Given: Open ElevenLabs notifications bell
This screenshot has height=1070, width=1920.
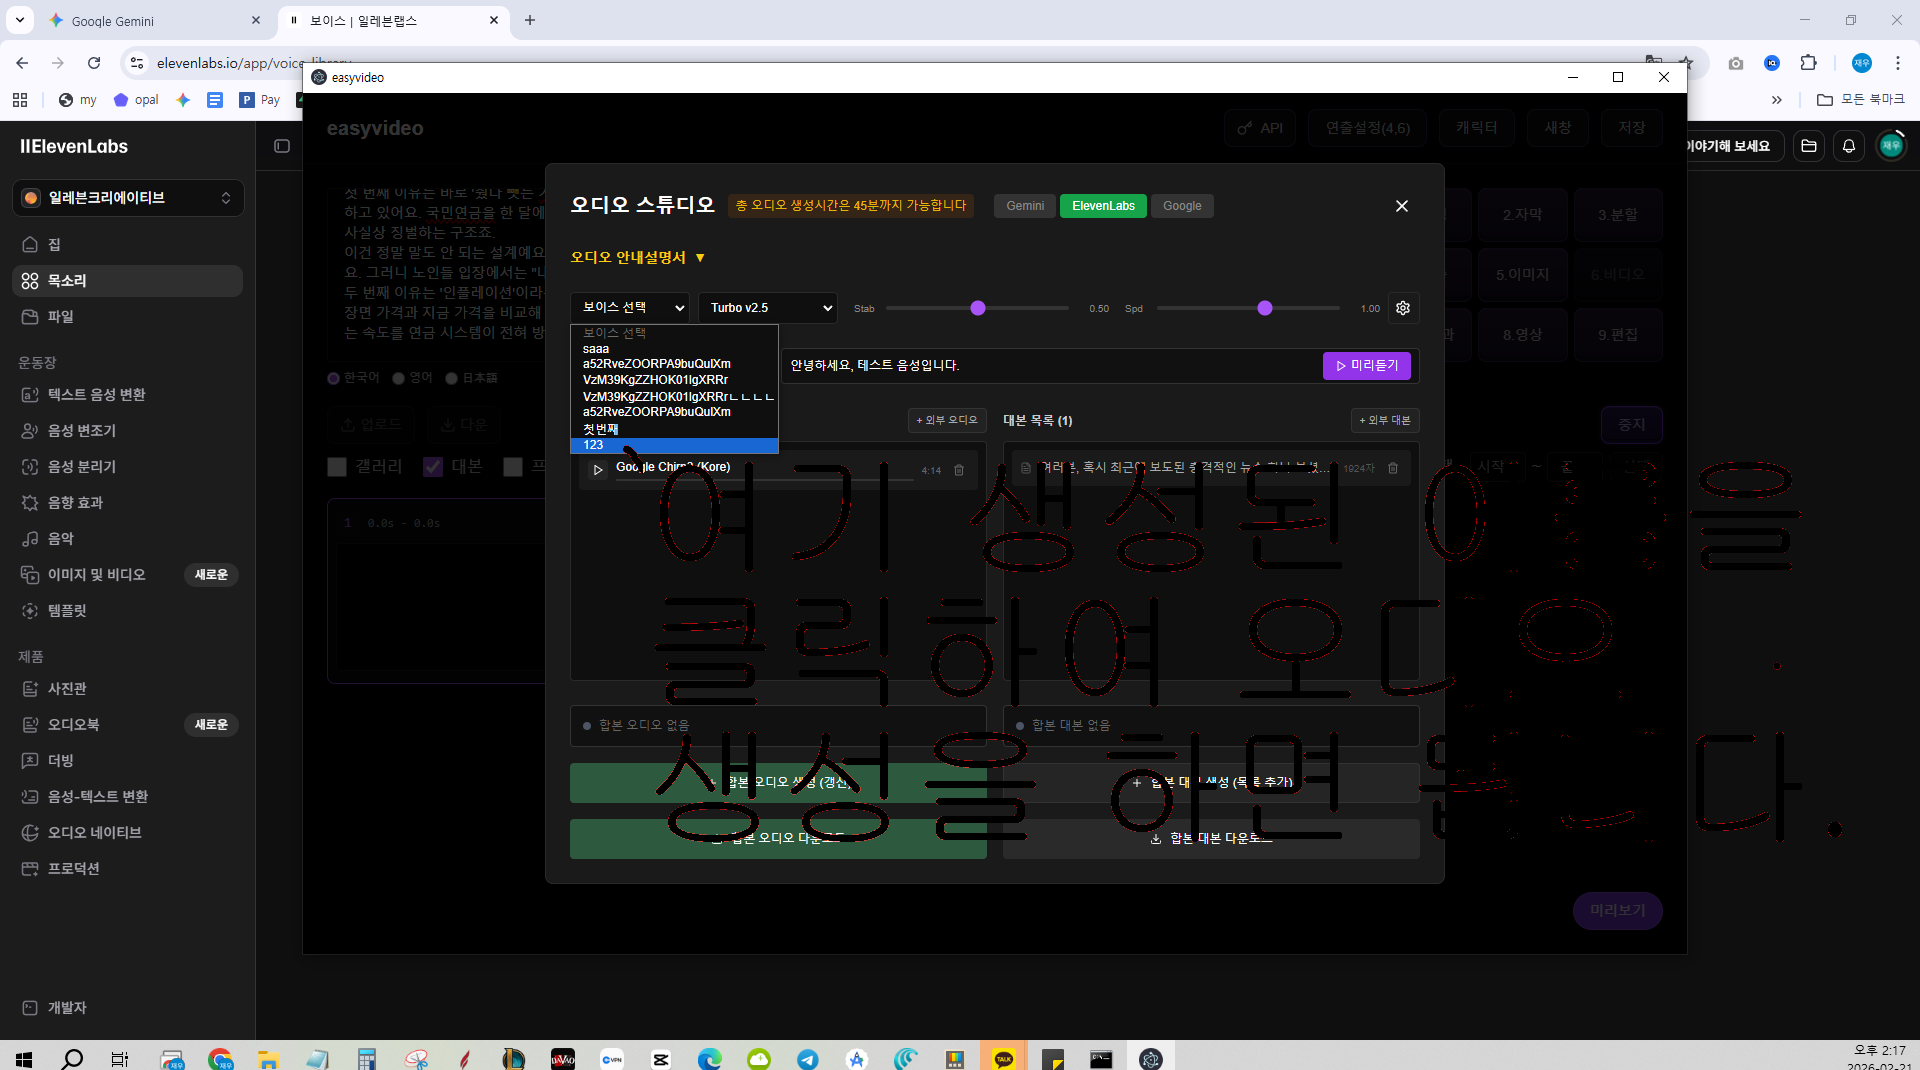Looking at the screenshot, I should [1849, 146].
